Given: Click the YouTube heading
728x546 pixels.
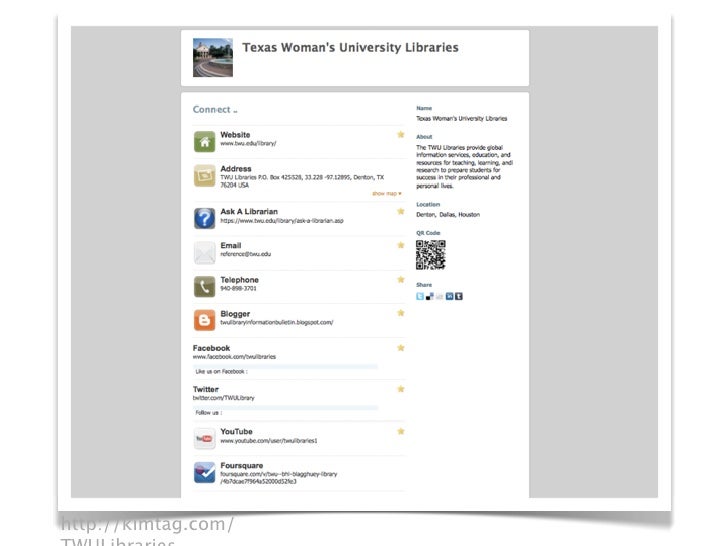Looking at the screenshot, I should pyautogui.click(x=236, y=431).
